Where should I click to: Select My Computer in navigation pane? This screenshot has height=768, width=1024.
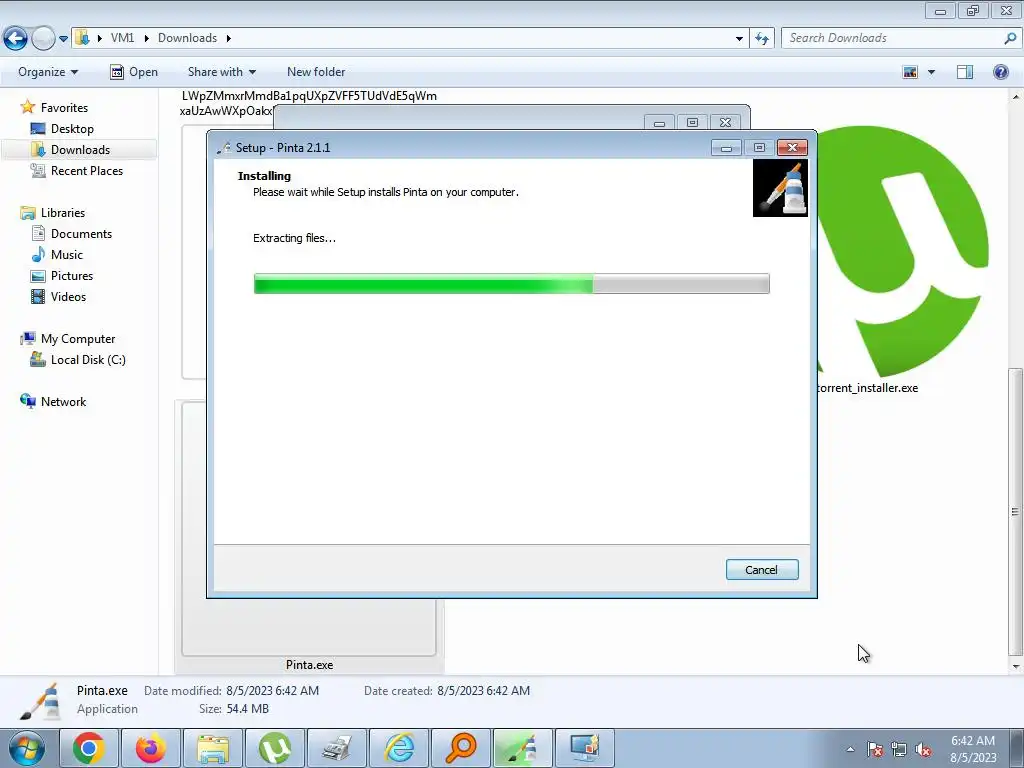[x=78, y=339]
